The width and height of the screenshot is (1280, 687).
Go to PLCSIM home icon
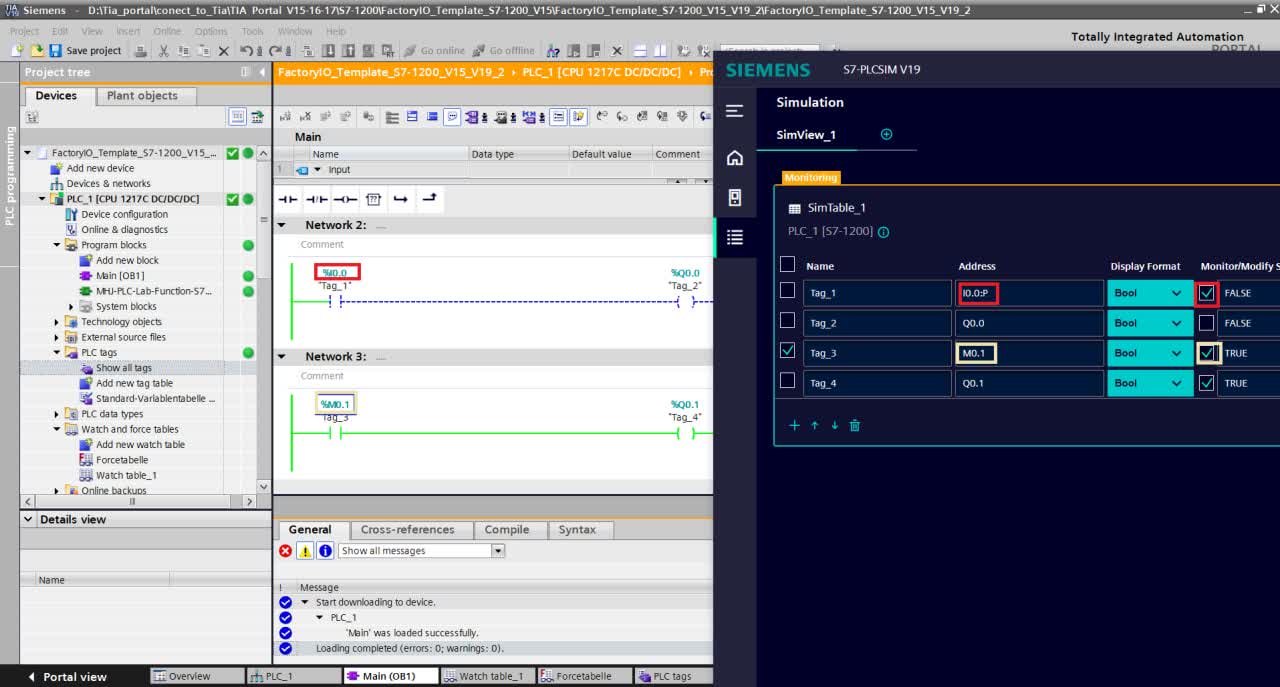click(x=735, y=158)
